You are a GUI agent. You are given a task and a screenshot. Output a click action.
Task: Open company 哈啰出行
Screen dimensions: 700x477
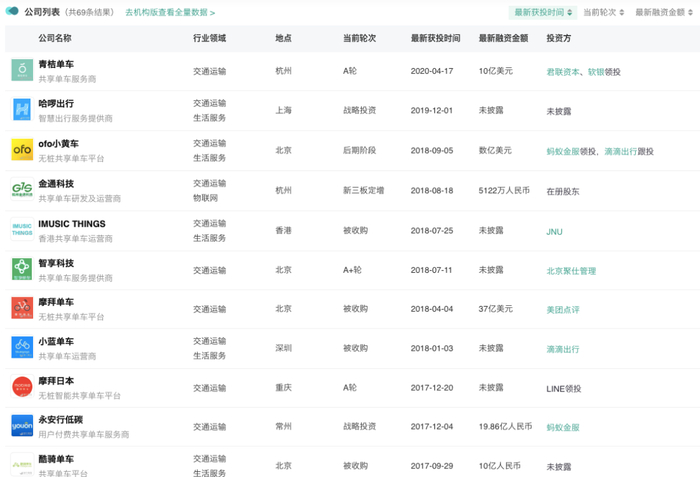56,104
